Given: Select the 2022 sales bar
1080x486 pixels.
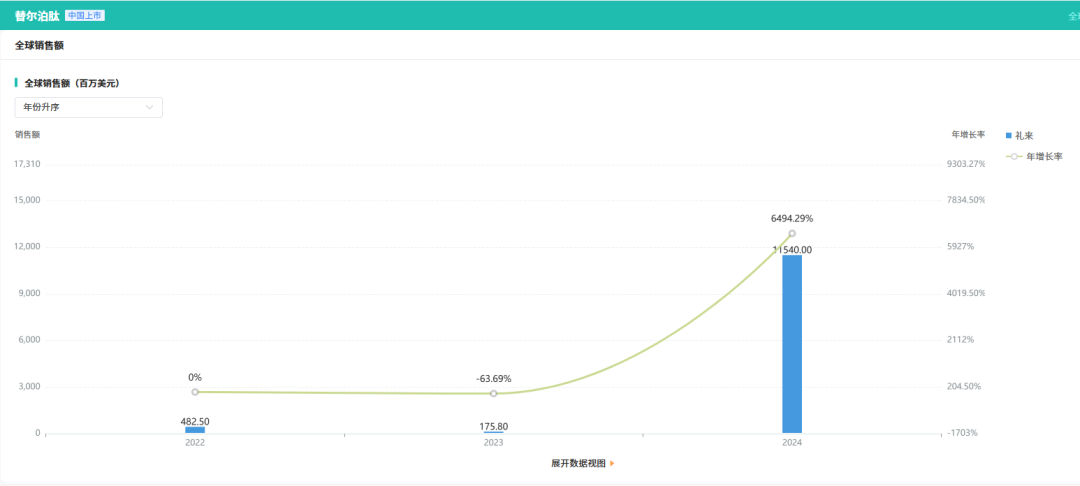Looking at the screenshot, I should pos(195,430).
